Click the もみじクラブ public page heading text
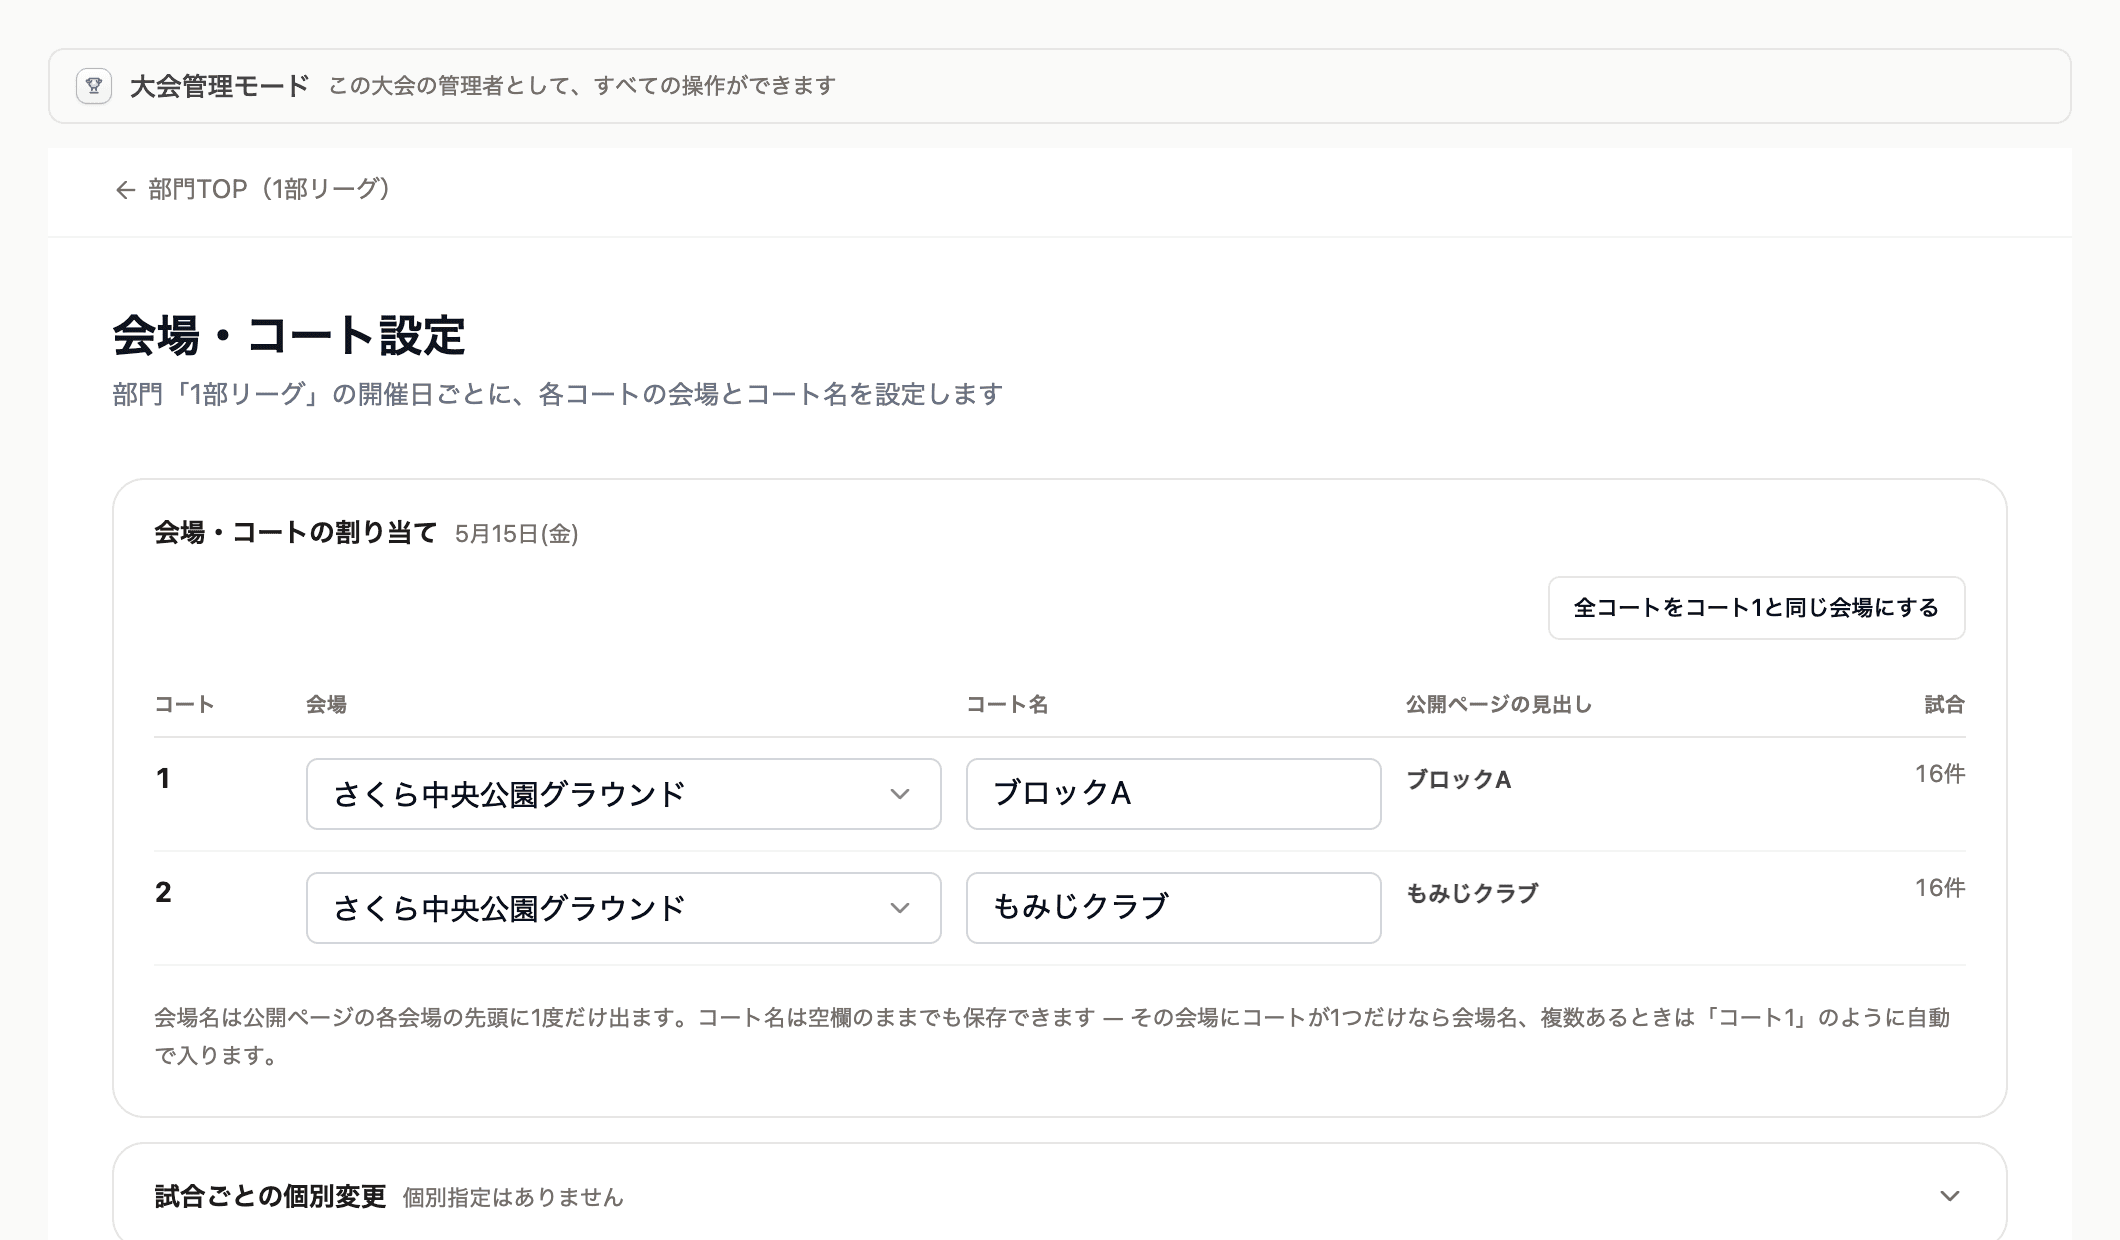2120x1240 pixels. pos(1472,894)
